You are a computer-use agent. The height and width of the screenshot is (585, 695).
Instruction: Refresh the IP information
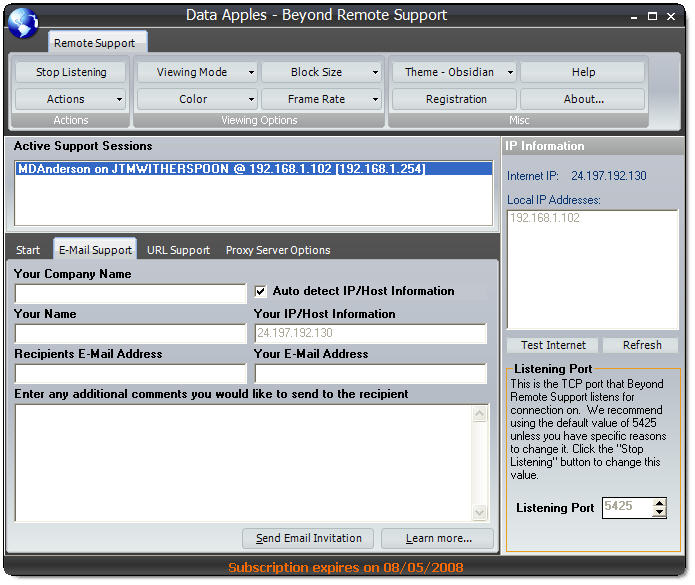(x=641, y=345)
